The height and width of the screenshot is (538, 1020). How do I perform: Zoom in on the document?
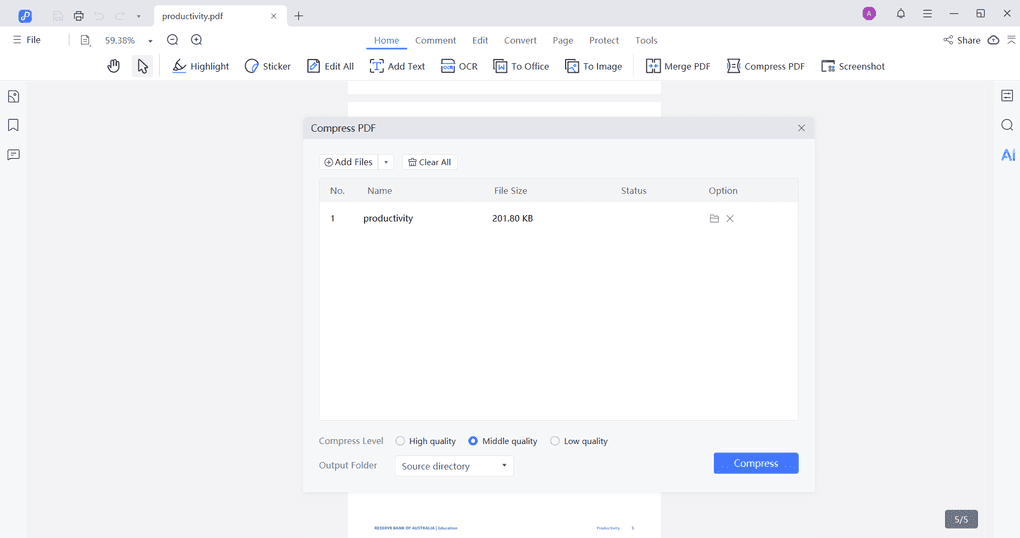pos(196,40)
